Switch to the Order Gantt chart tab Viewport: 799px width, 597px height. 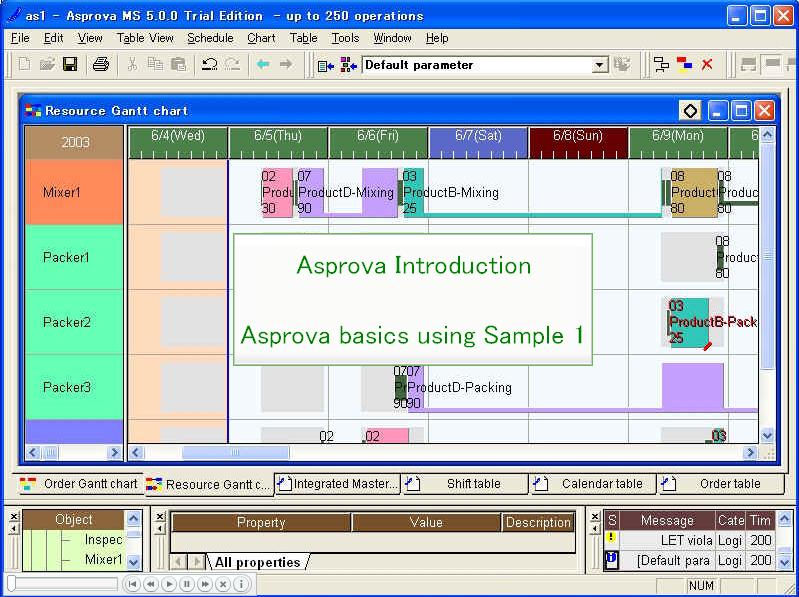tap(79, 484)
